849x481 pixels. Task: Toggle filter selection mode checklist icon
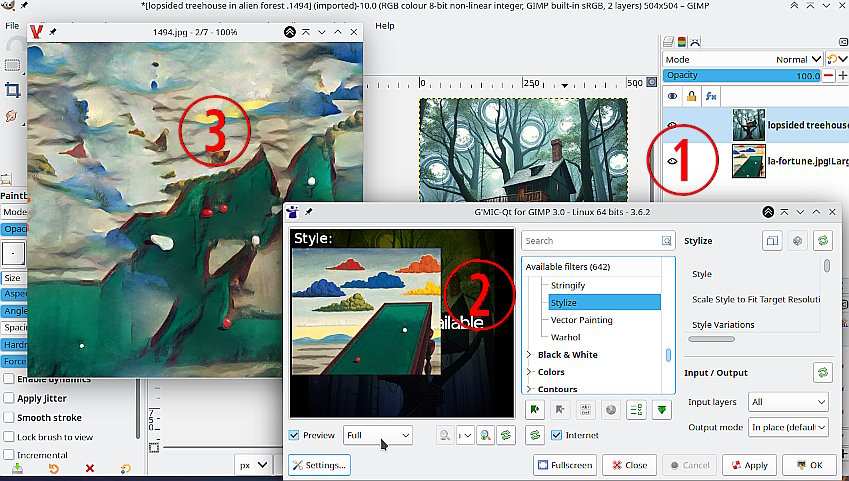pyautogui.click(x=636, y=410)
